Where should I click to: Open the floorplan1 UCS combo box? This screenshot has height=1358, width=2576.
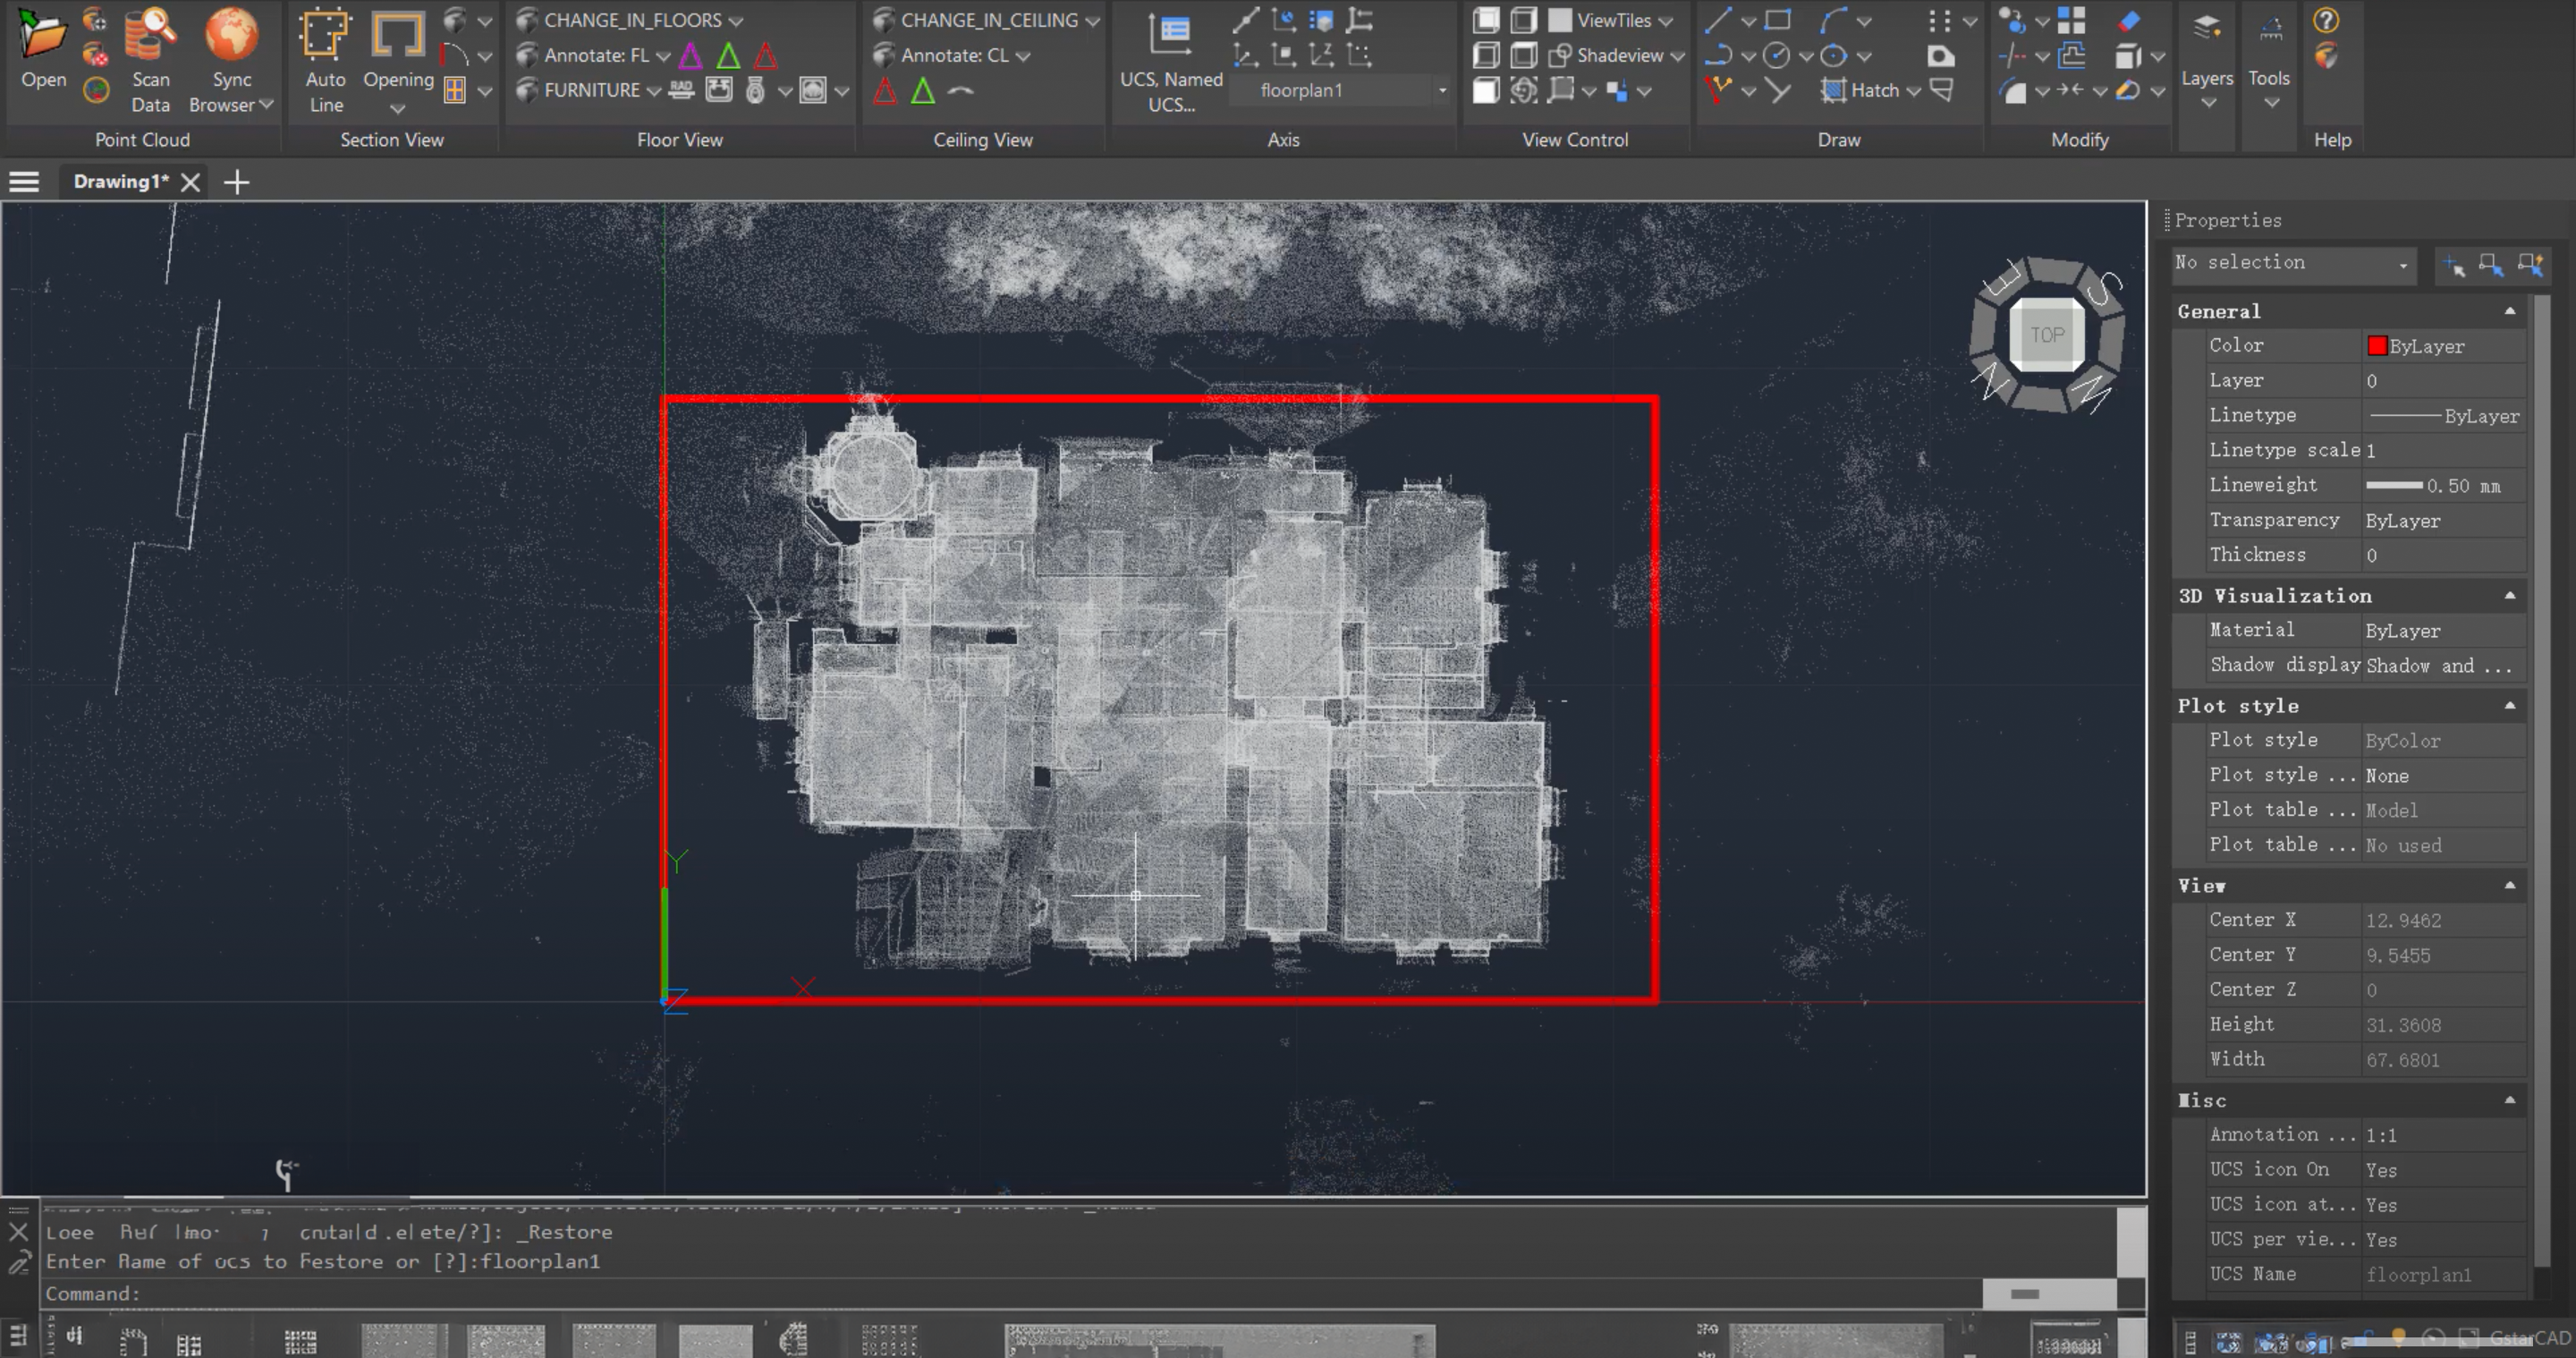click(1441, 90)
